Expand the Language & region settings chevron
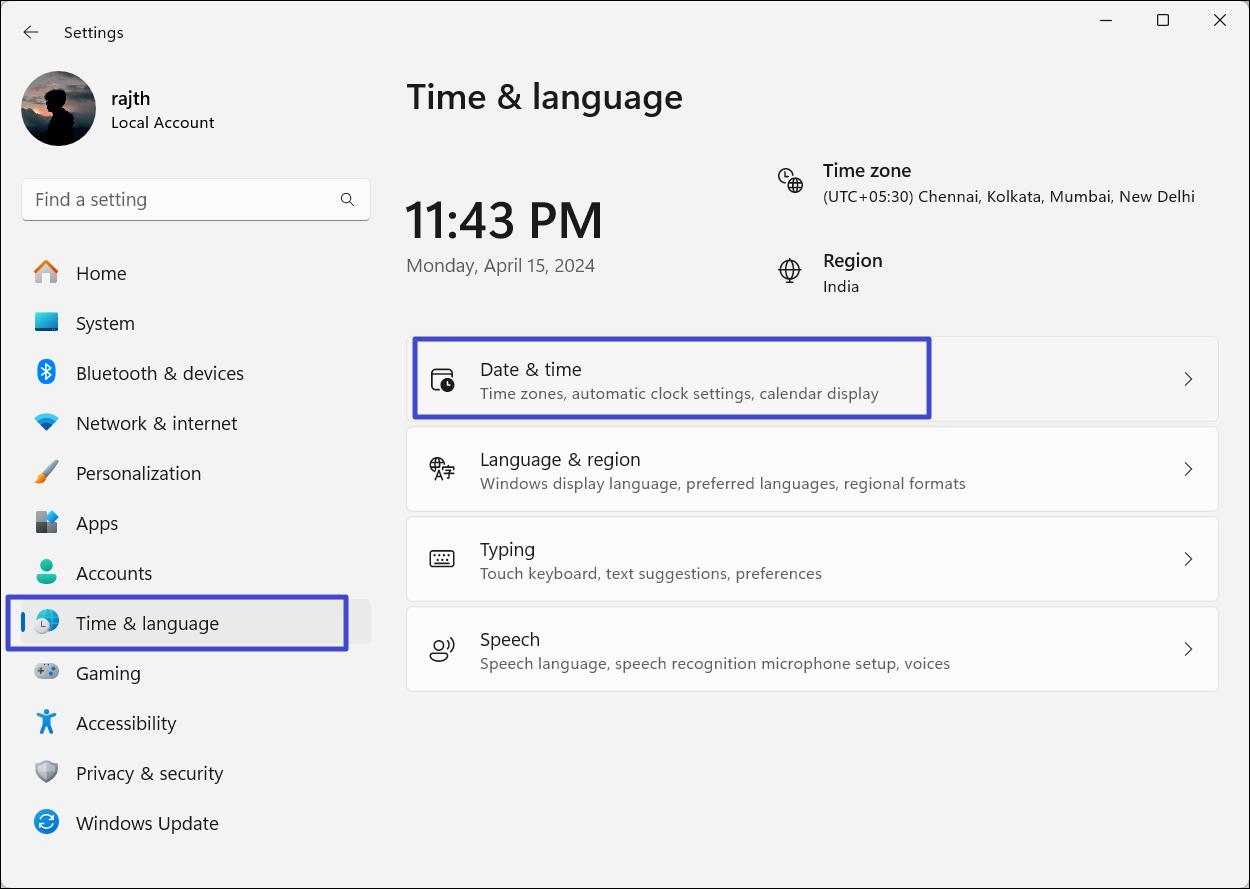This screenshot has height=889, width=1250. 1188,469
